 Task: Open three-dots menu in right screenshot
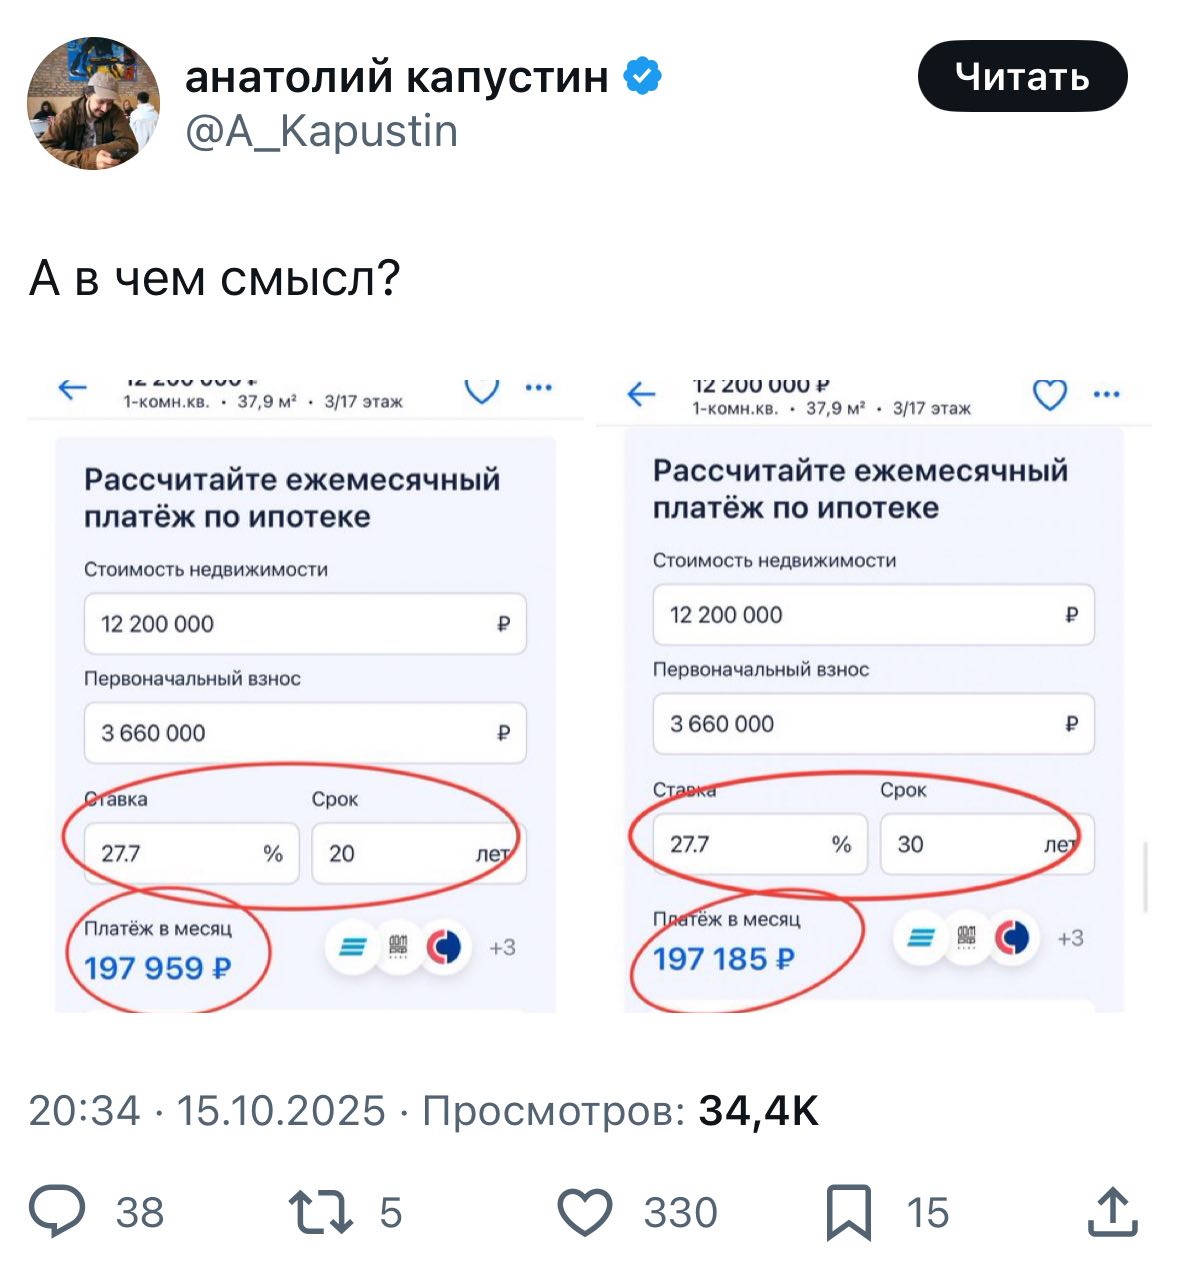point(1106,395)
